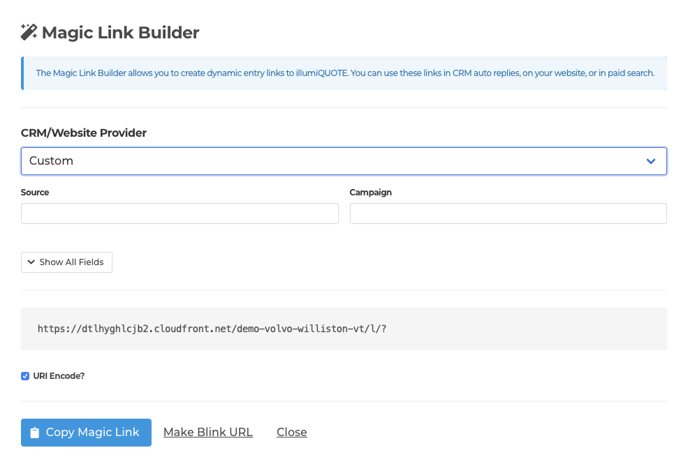688x464 pixels.
Task: Click the Magic Link Builder heading
Action: tap(121, 32)
